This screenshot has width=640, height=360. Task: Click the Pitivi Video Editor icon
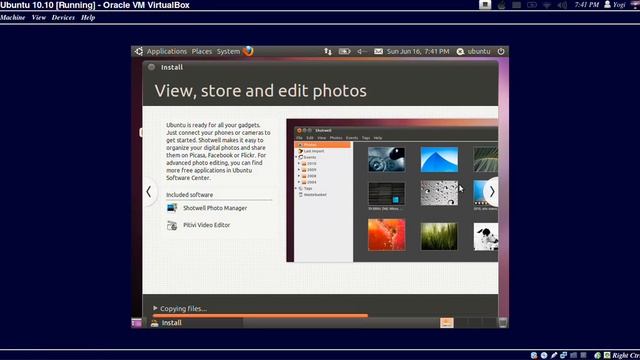(172, 225)
